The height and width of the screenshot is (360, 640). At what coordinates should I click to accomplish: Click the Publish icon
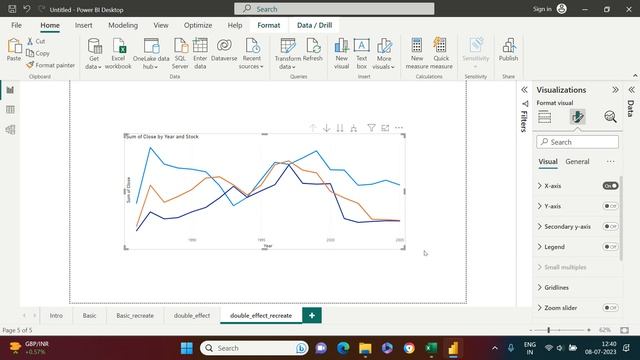(x=509, y=46)
